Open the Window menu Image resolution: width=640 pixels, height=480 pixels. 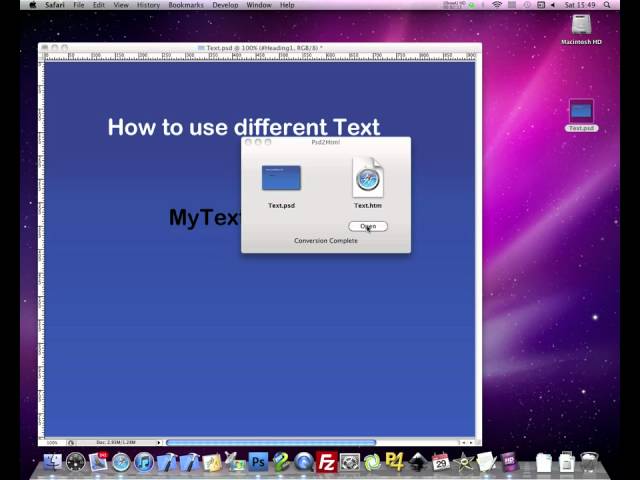pyautogui.click(x=259, y=5)
